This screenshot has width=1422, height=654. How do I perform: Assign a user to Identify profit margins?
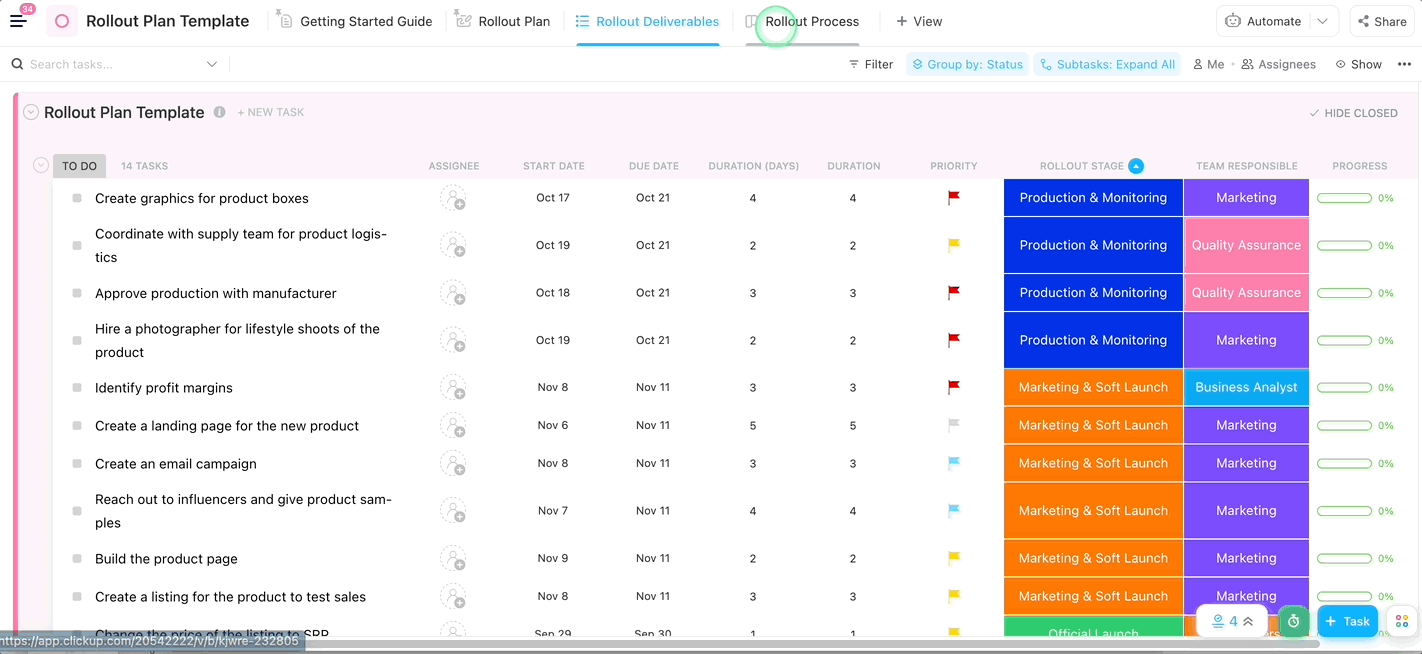(454, 388)
